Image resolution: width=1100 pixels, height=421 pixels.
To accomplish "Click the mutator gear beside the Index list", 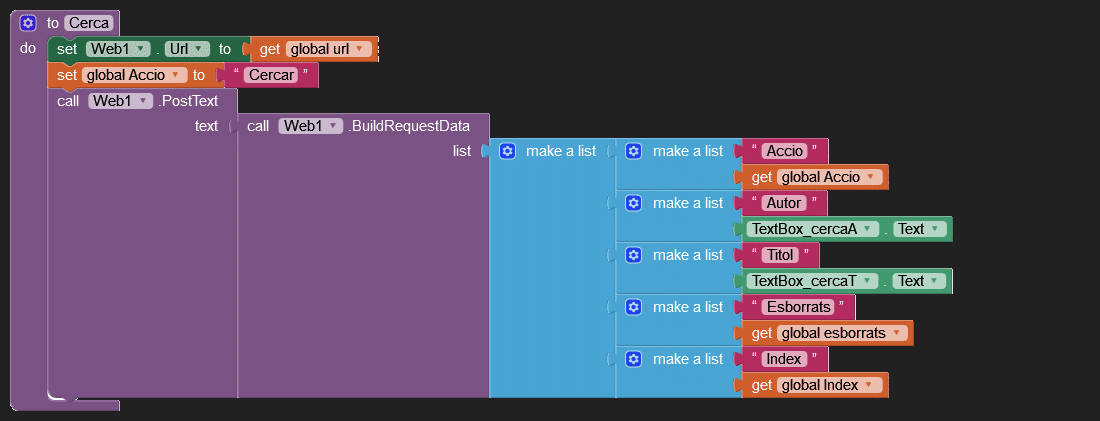I will pyautogui.click(x=633, y=359).
